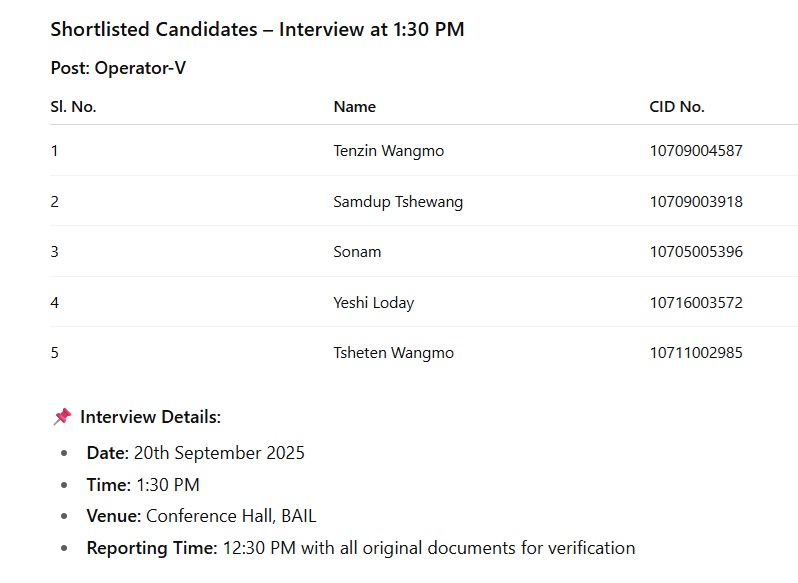Click CID number 10709003918
Viewport: 798px width, 583px height.
point(696,202)
